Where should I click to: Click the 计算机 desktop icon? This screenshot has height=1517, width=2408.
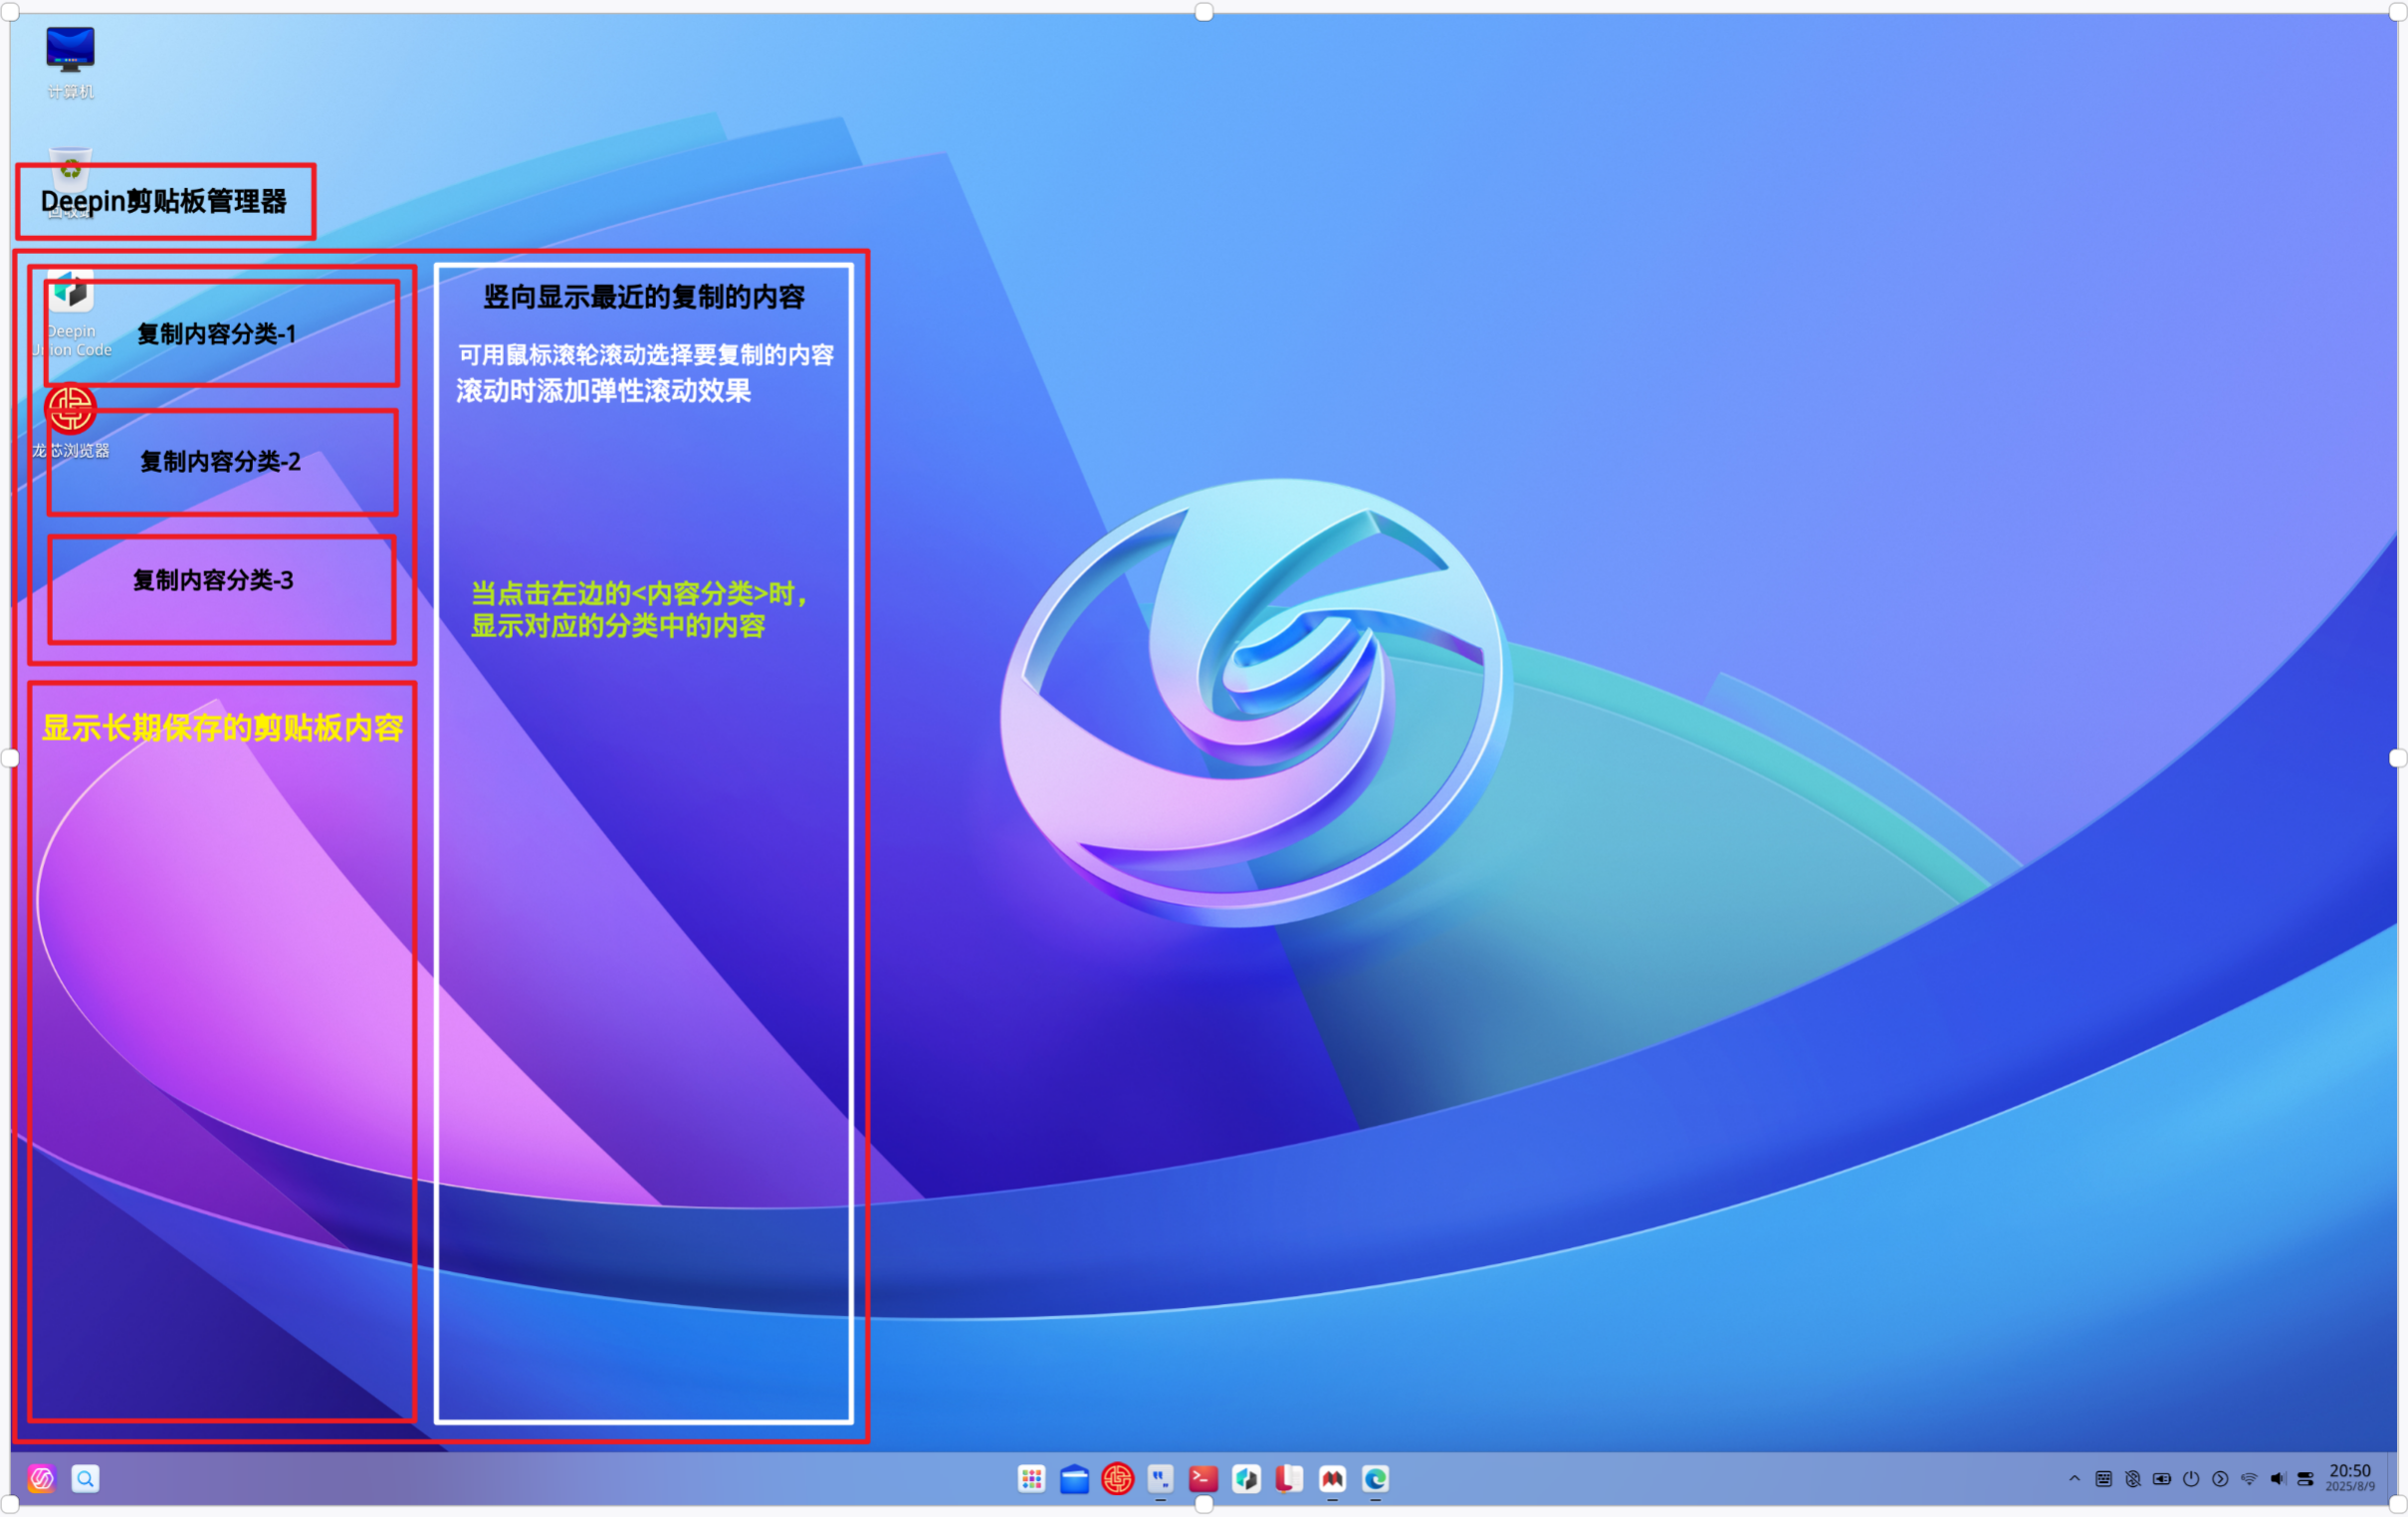click(x=70, y=63)
